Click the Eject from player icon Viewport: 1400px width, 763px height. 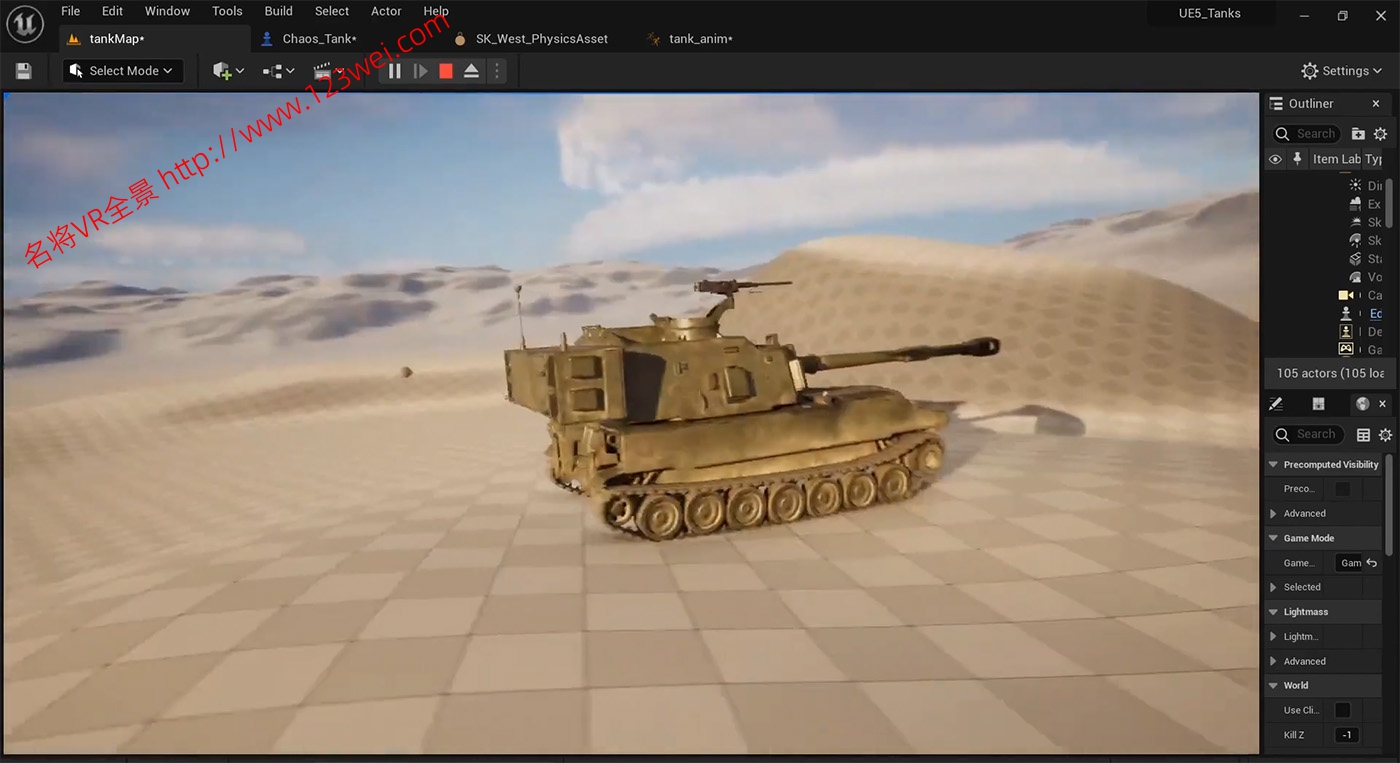(471, 71)
